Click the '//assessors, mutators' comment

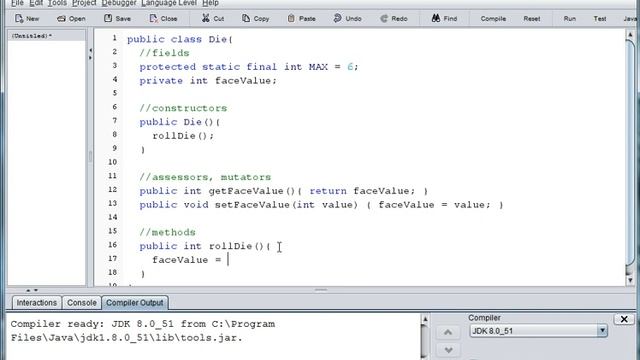pos(205,177)
